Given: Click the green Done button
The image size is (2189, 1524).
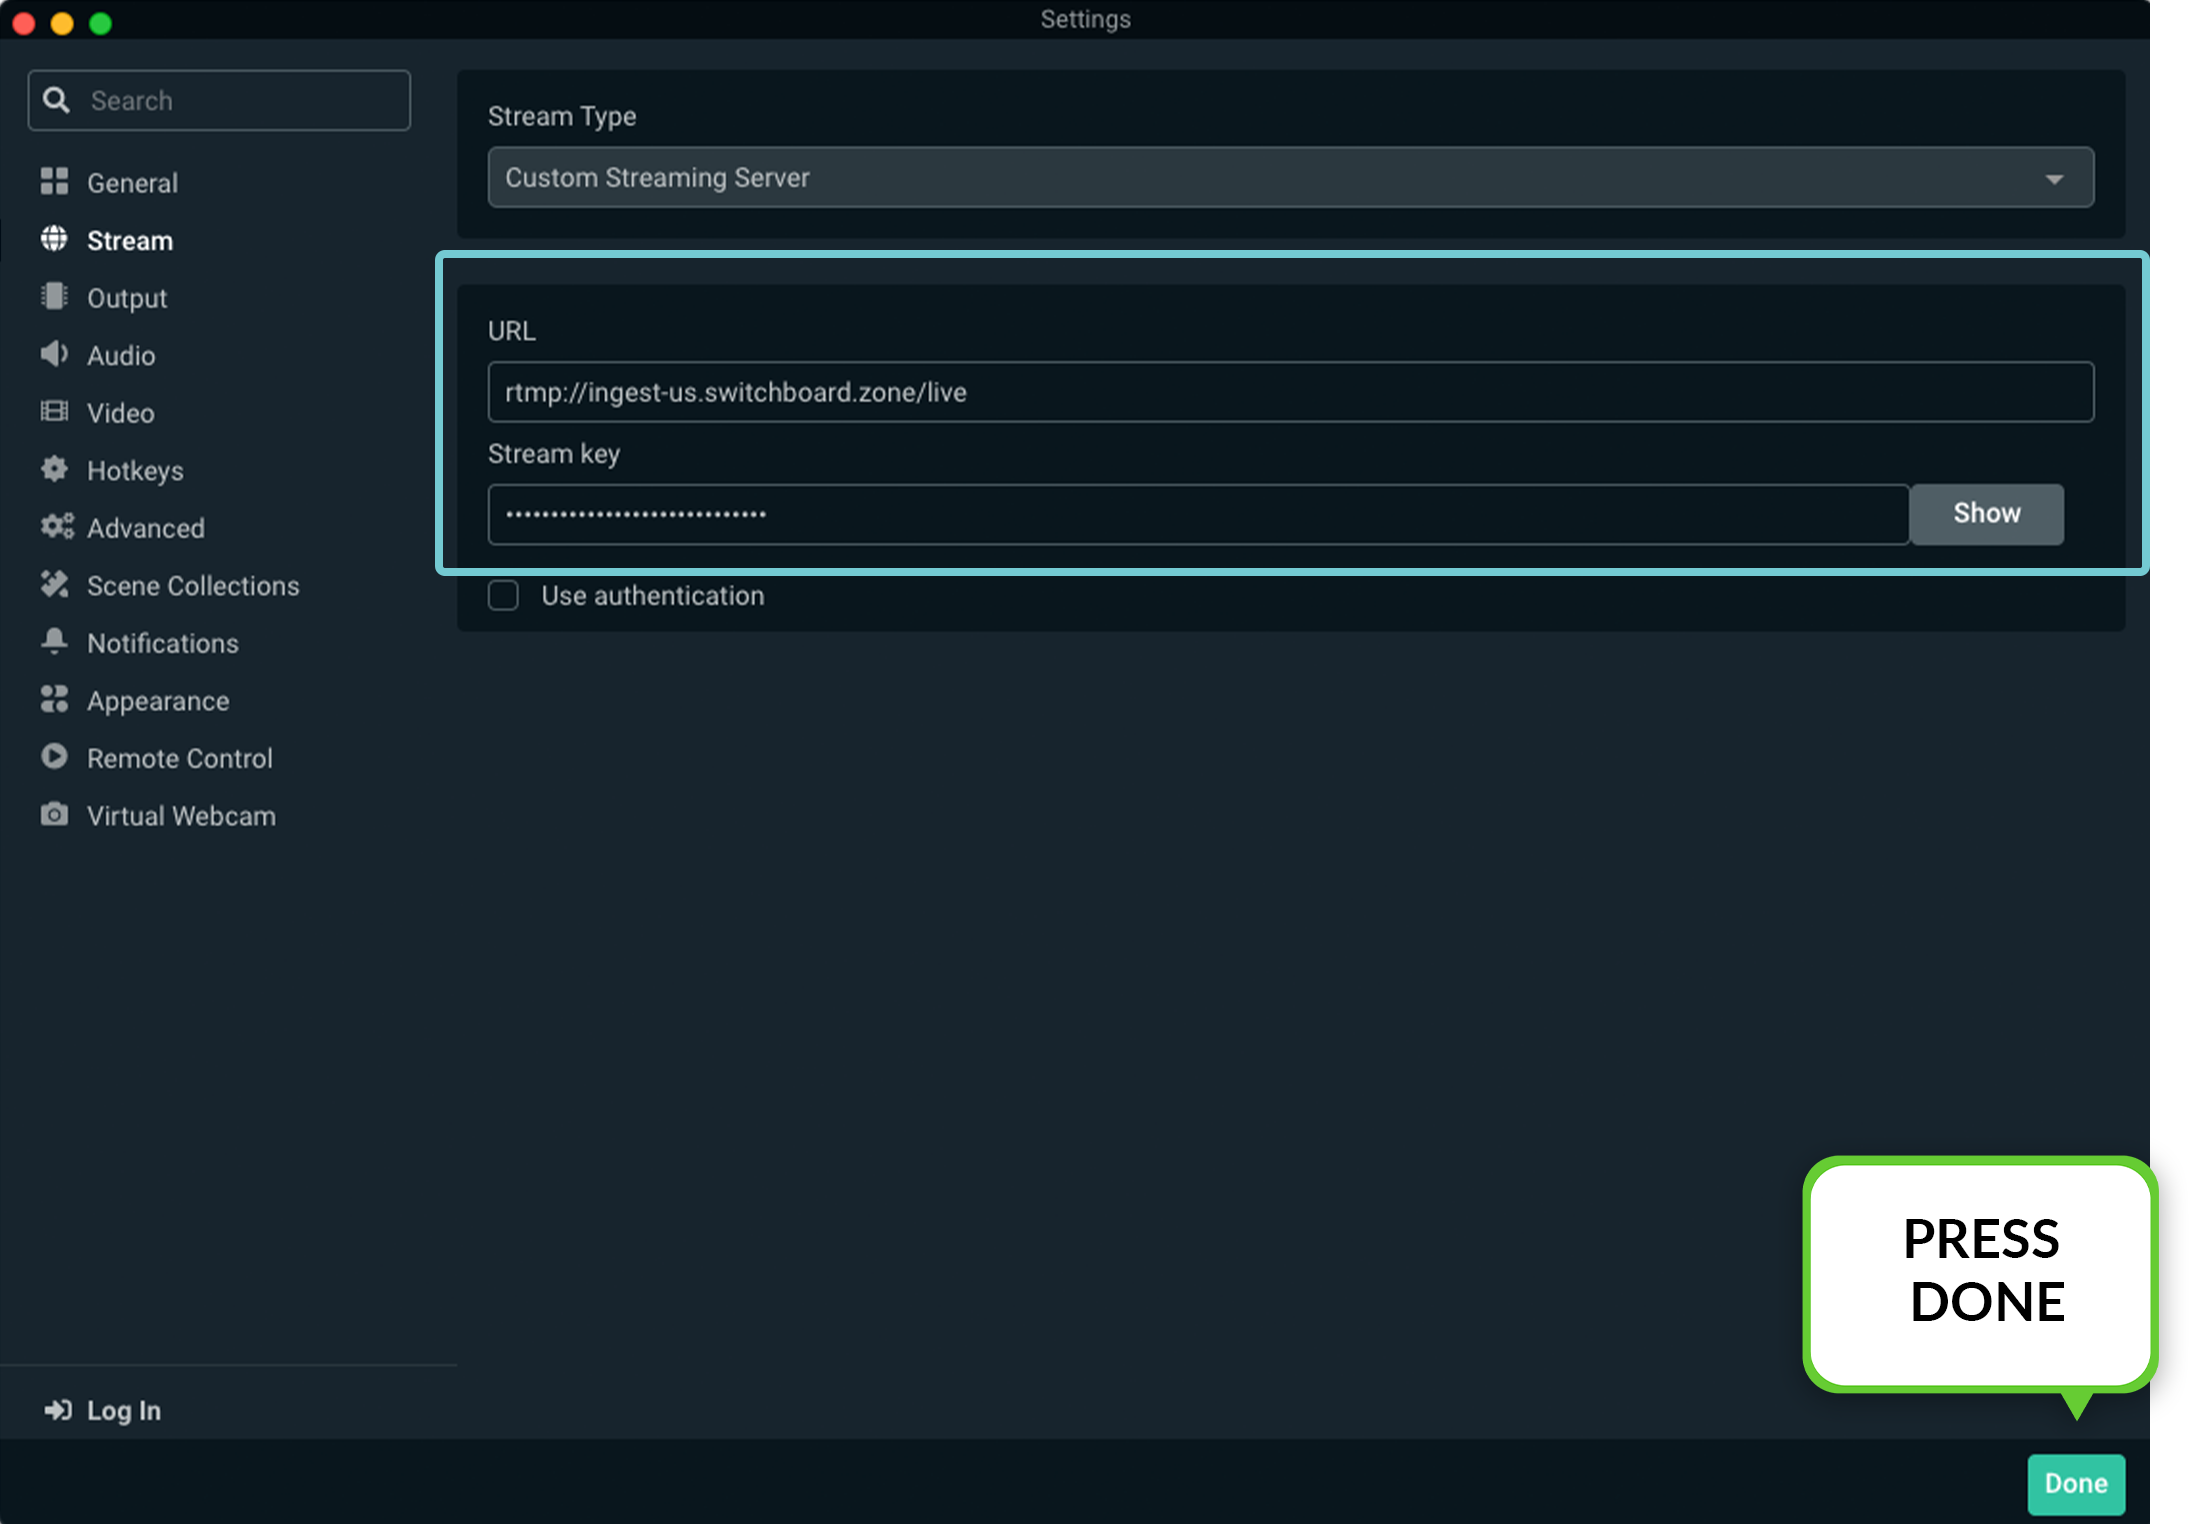Looking at the screenshot, I should click(2076, 1484).
